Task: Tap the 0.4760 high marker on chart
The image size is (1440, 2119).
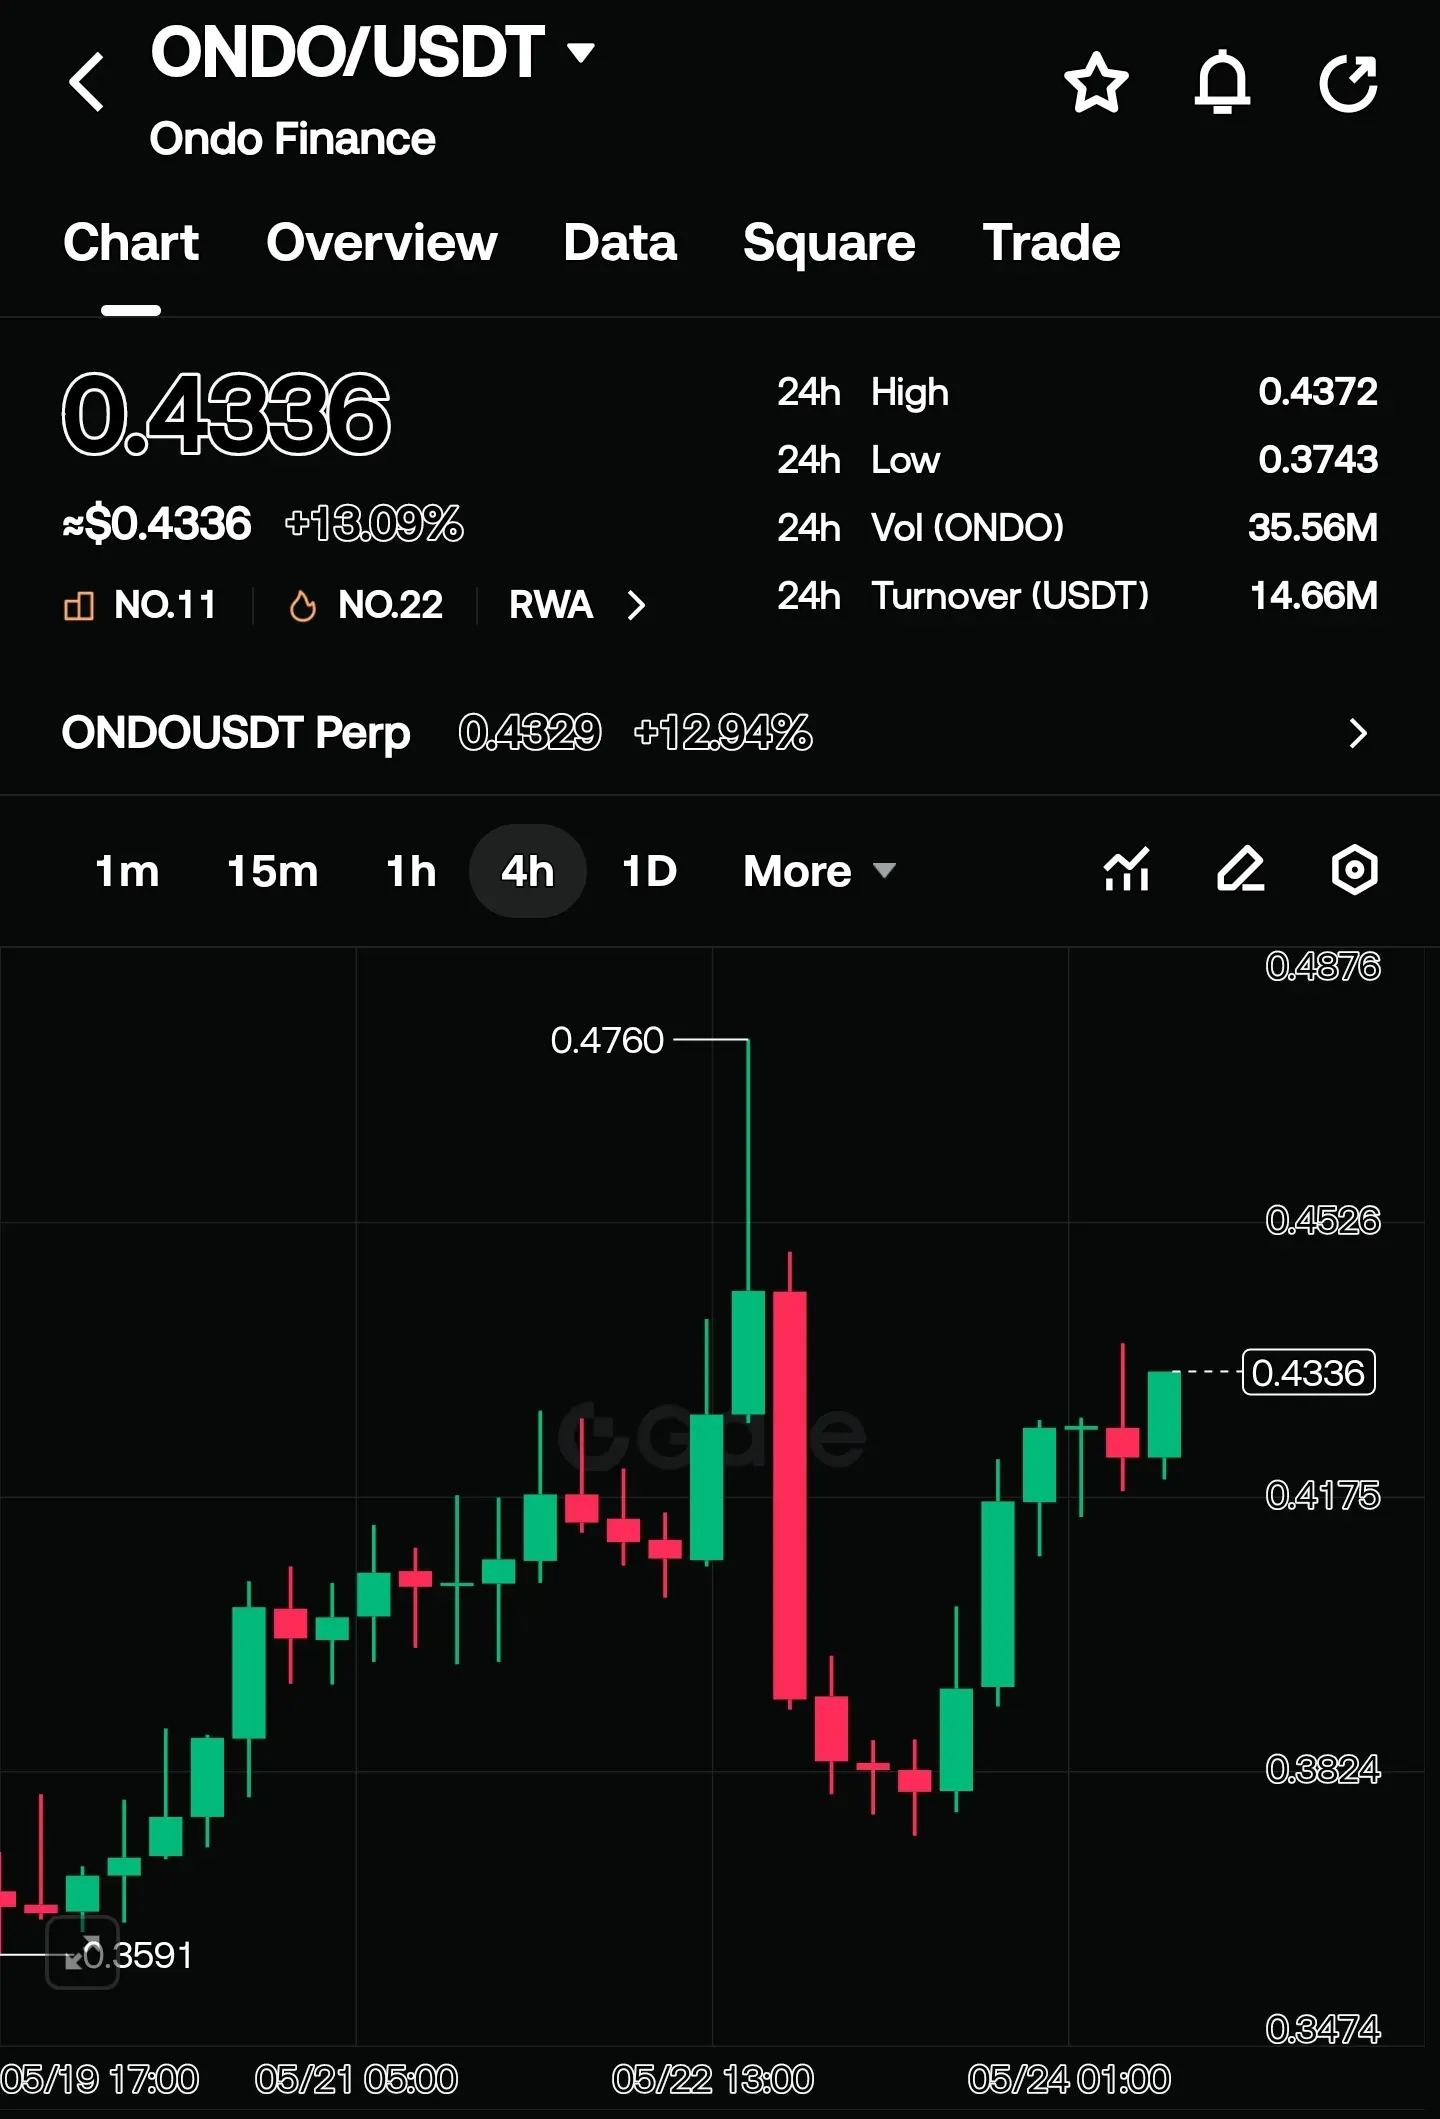Action: [607, 1041]
